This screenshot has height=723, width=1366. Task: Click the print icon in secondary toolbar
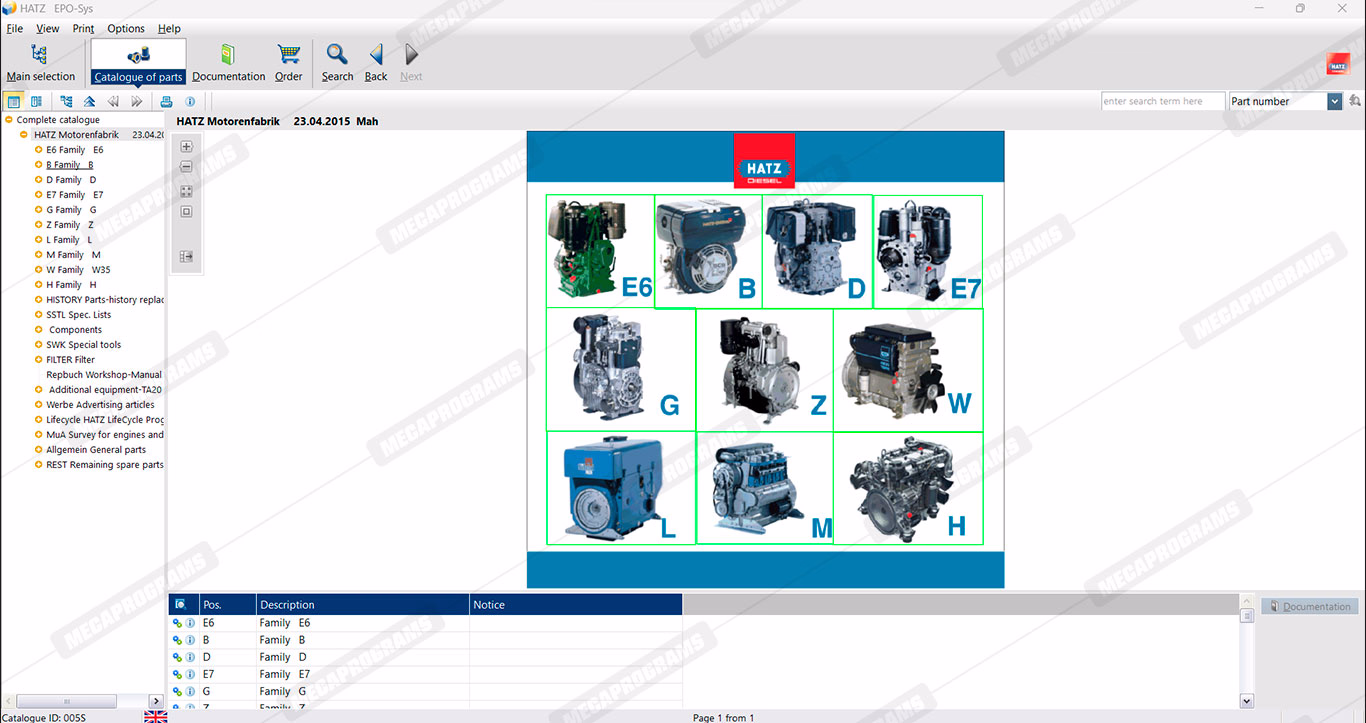click(166, 101)
